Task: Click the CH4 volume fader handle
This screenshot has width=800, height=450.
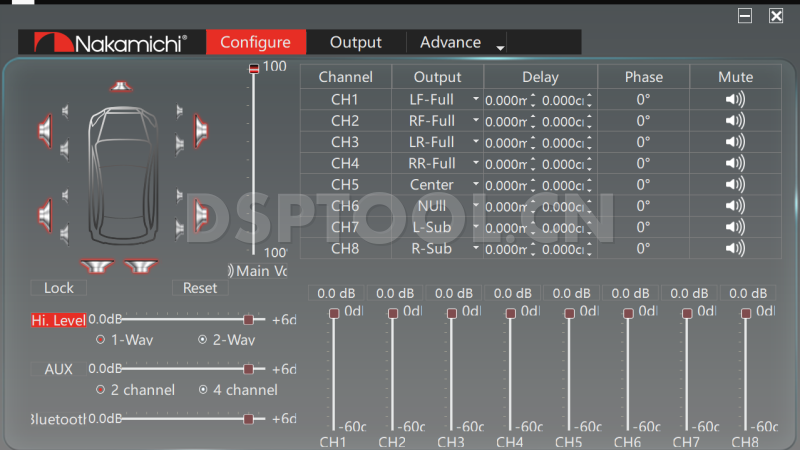Action: point(510,314)
